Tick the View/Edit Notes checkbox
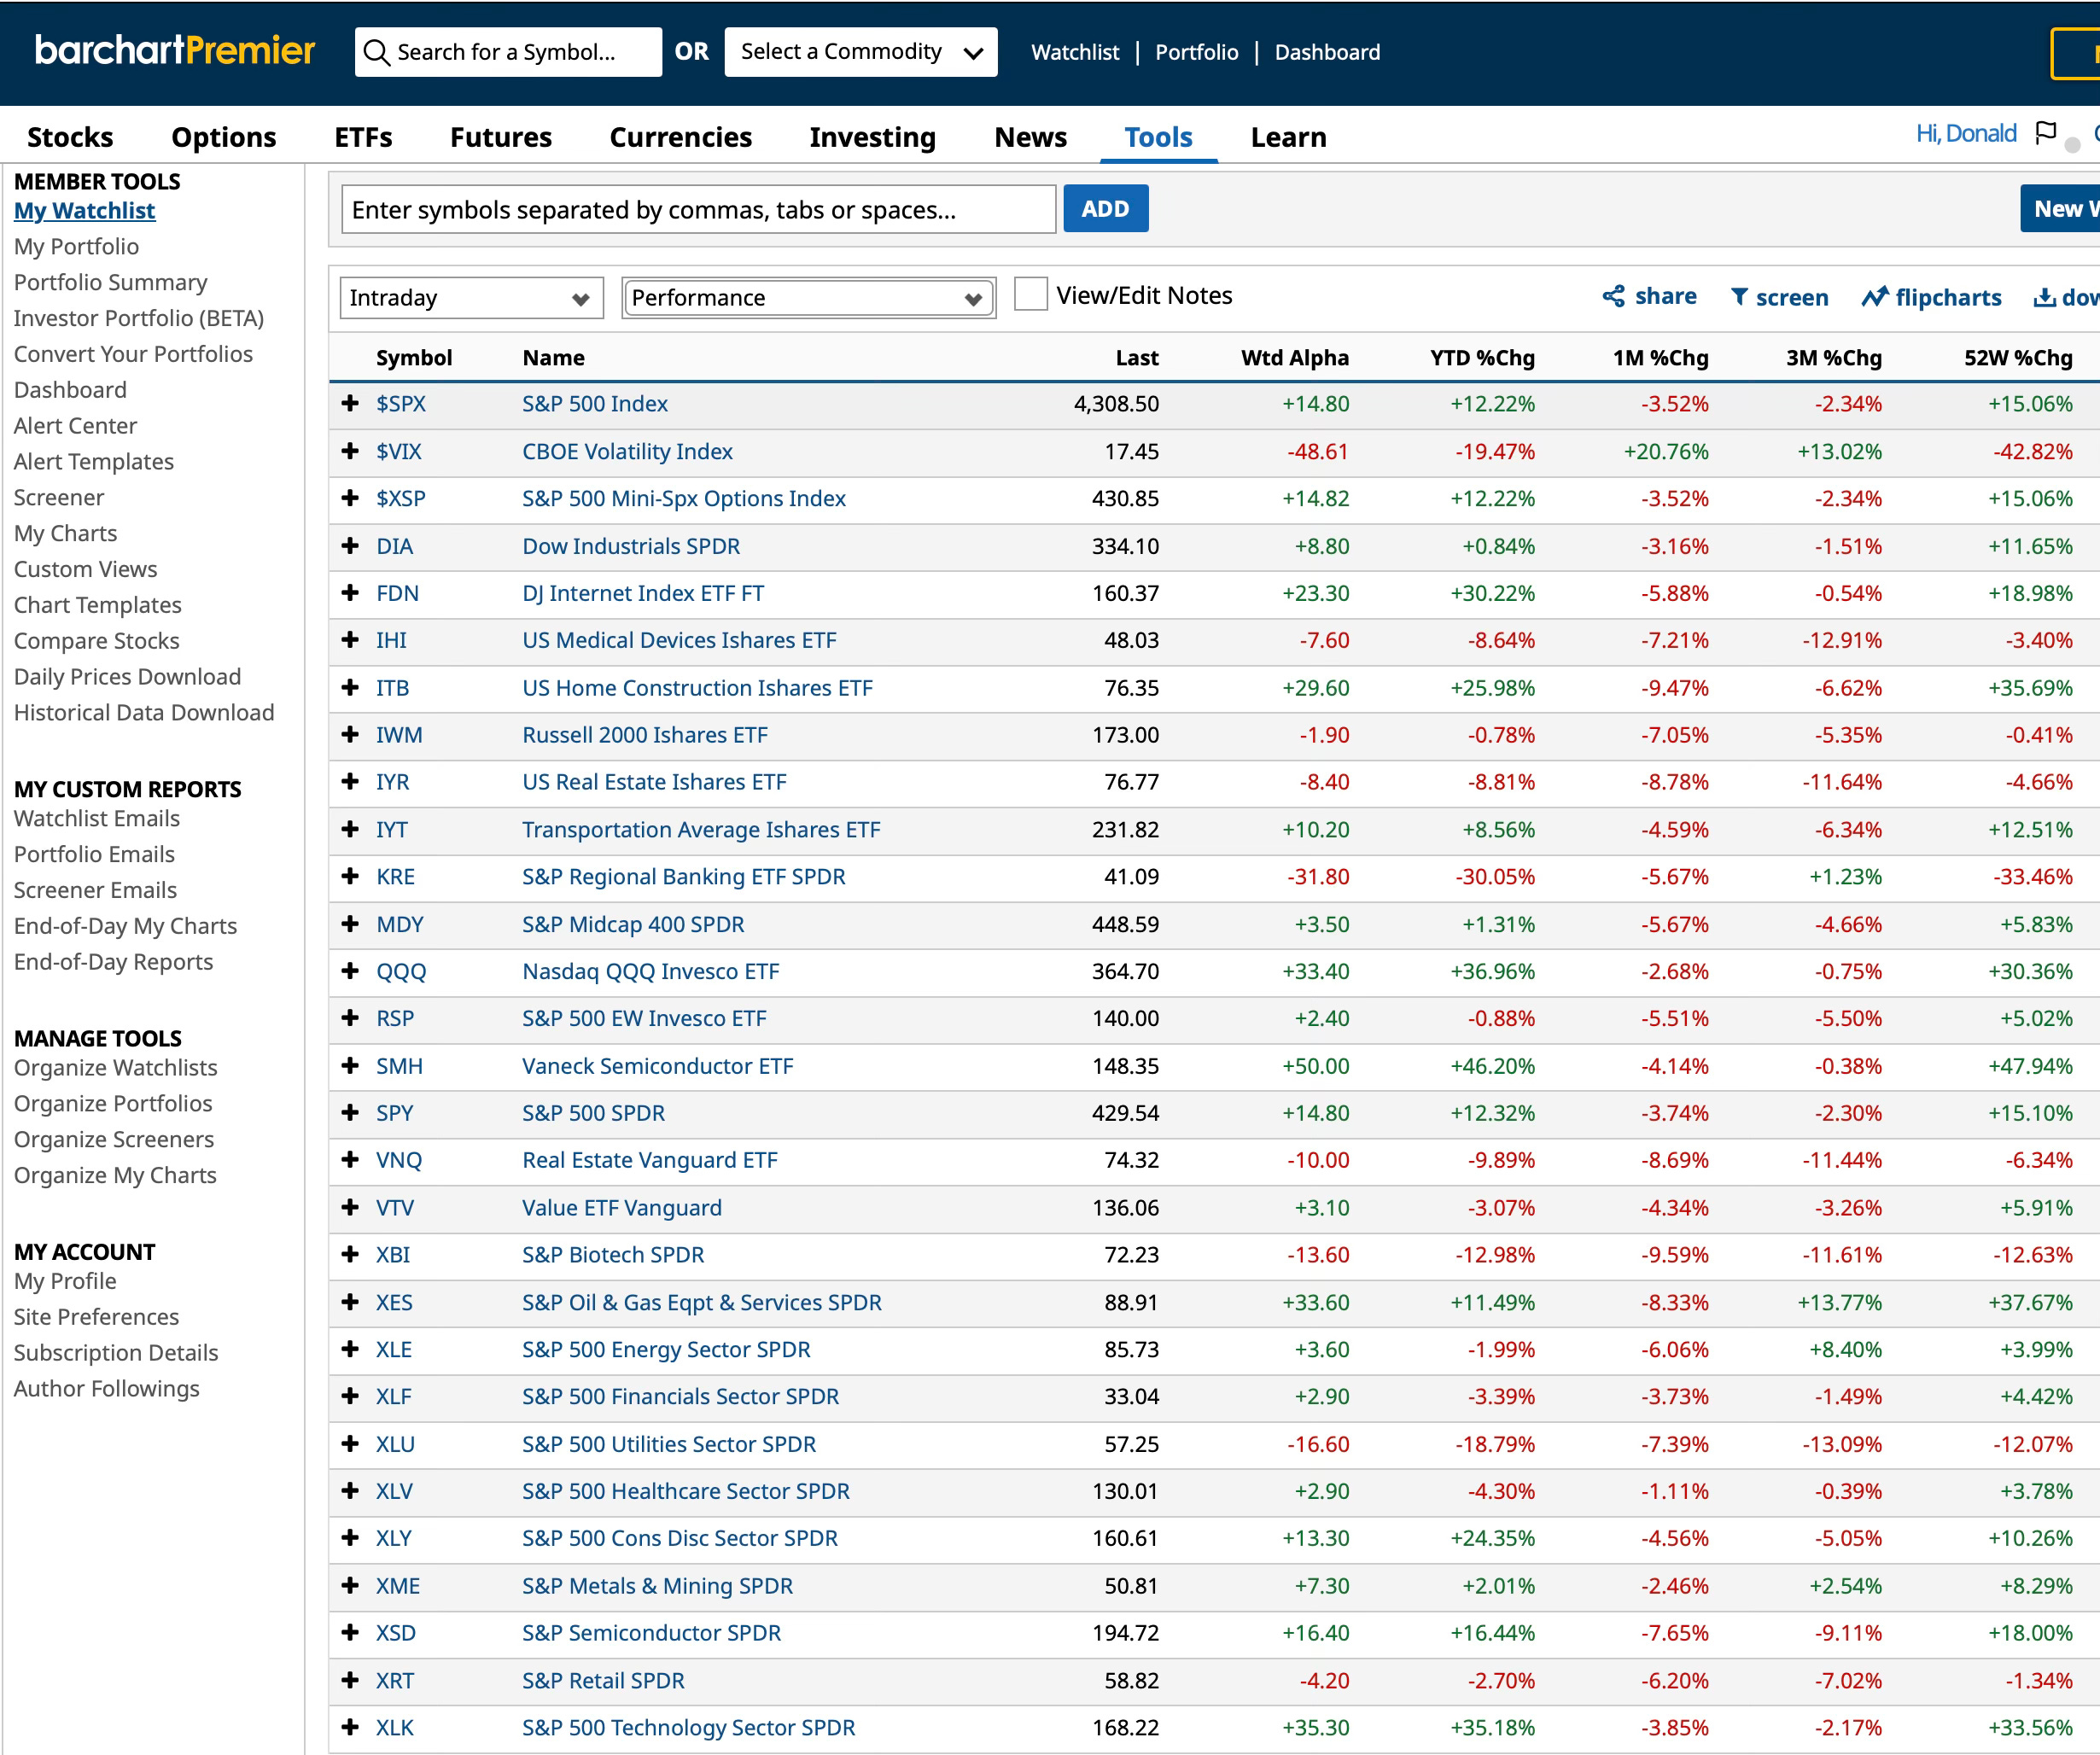 [x=1031, y=295]
